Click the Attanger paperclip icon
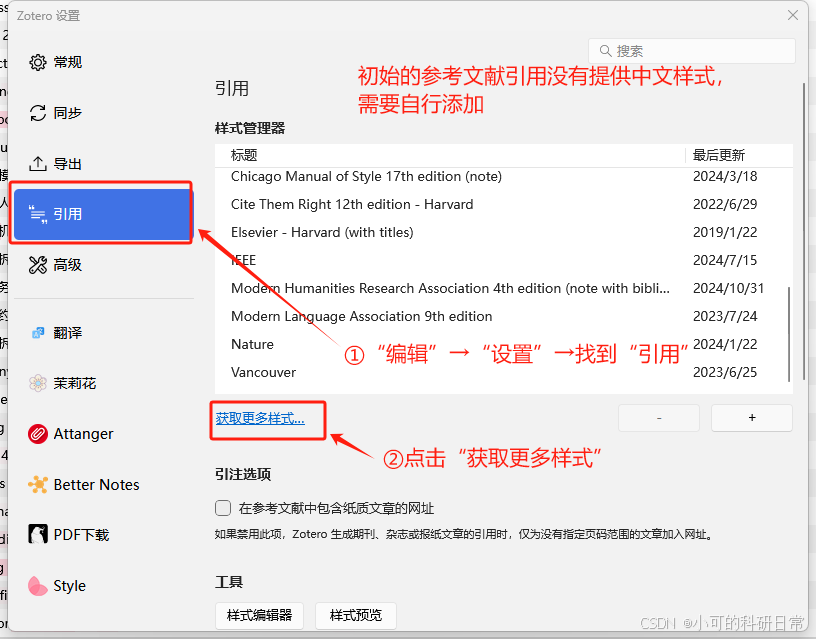Image resolution: width=816 pixels, height=639 pixels. pyautogui.click(x=37, y=434)
